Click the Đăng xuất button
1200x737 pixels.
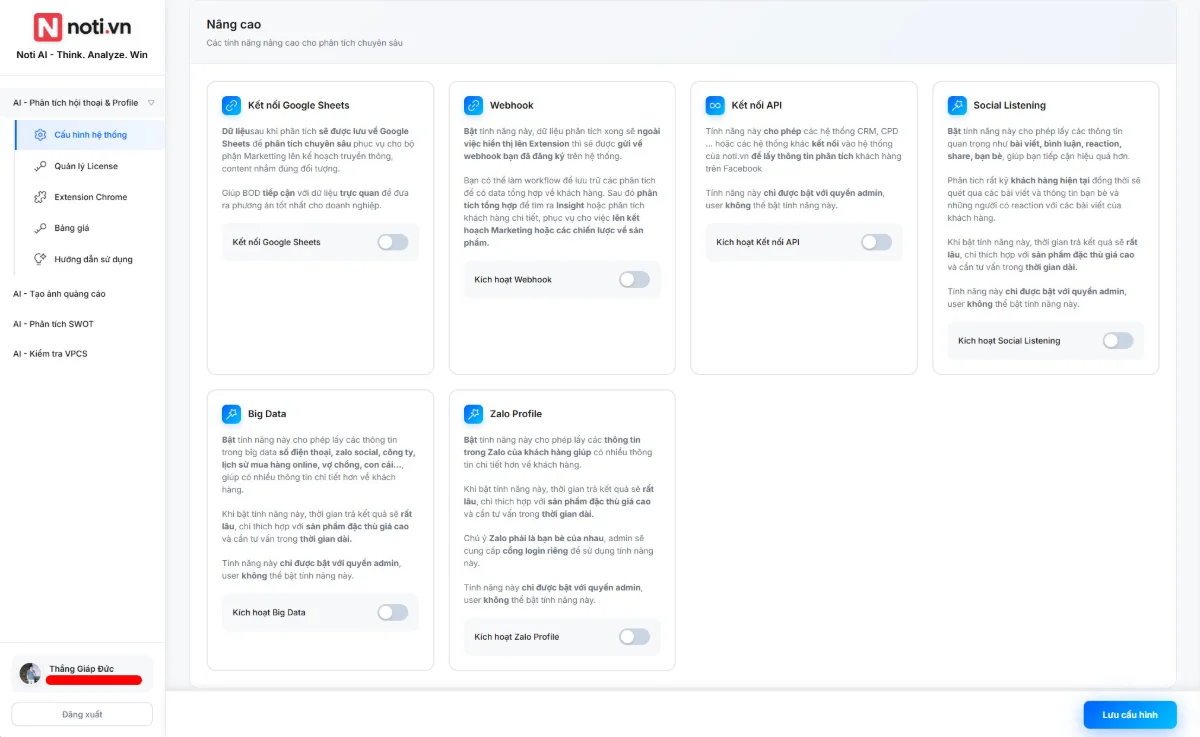(82, 714)
